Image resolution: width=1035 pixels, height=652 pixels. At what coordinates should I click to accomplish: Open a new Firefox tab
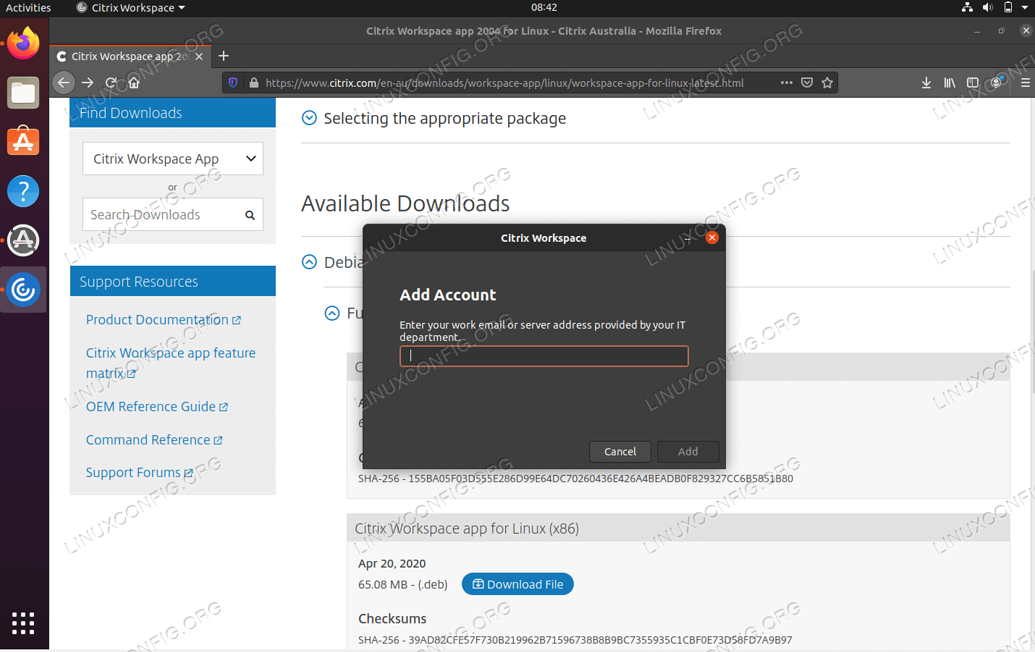pos(224,56)
